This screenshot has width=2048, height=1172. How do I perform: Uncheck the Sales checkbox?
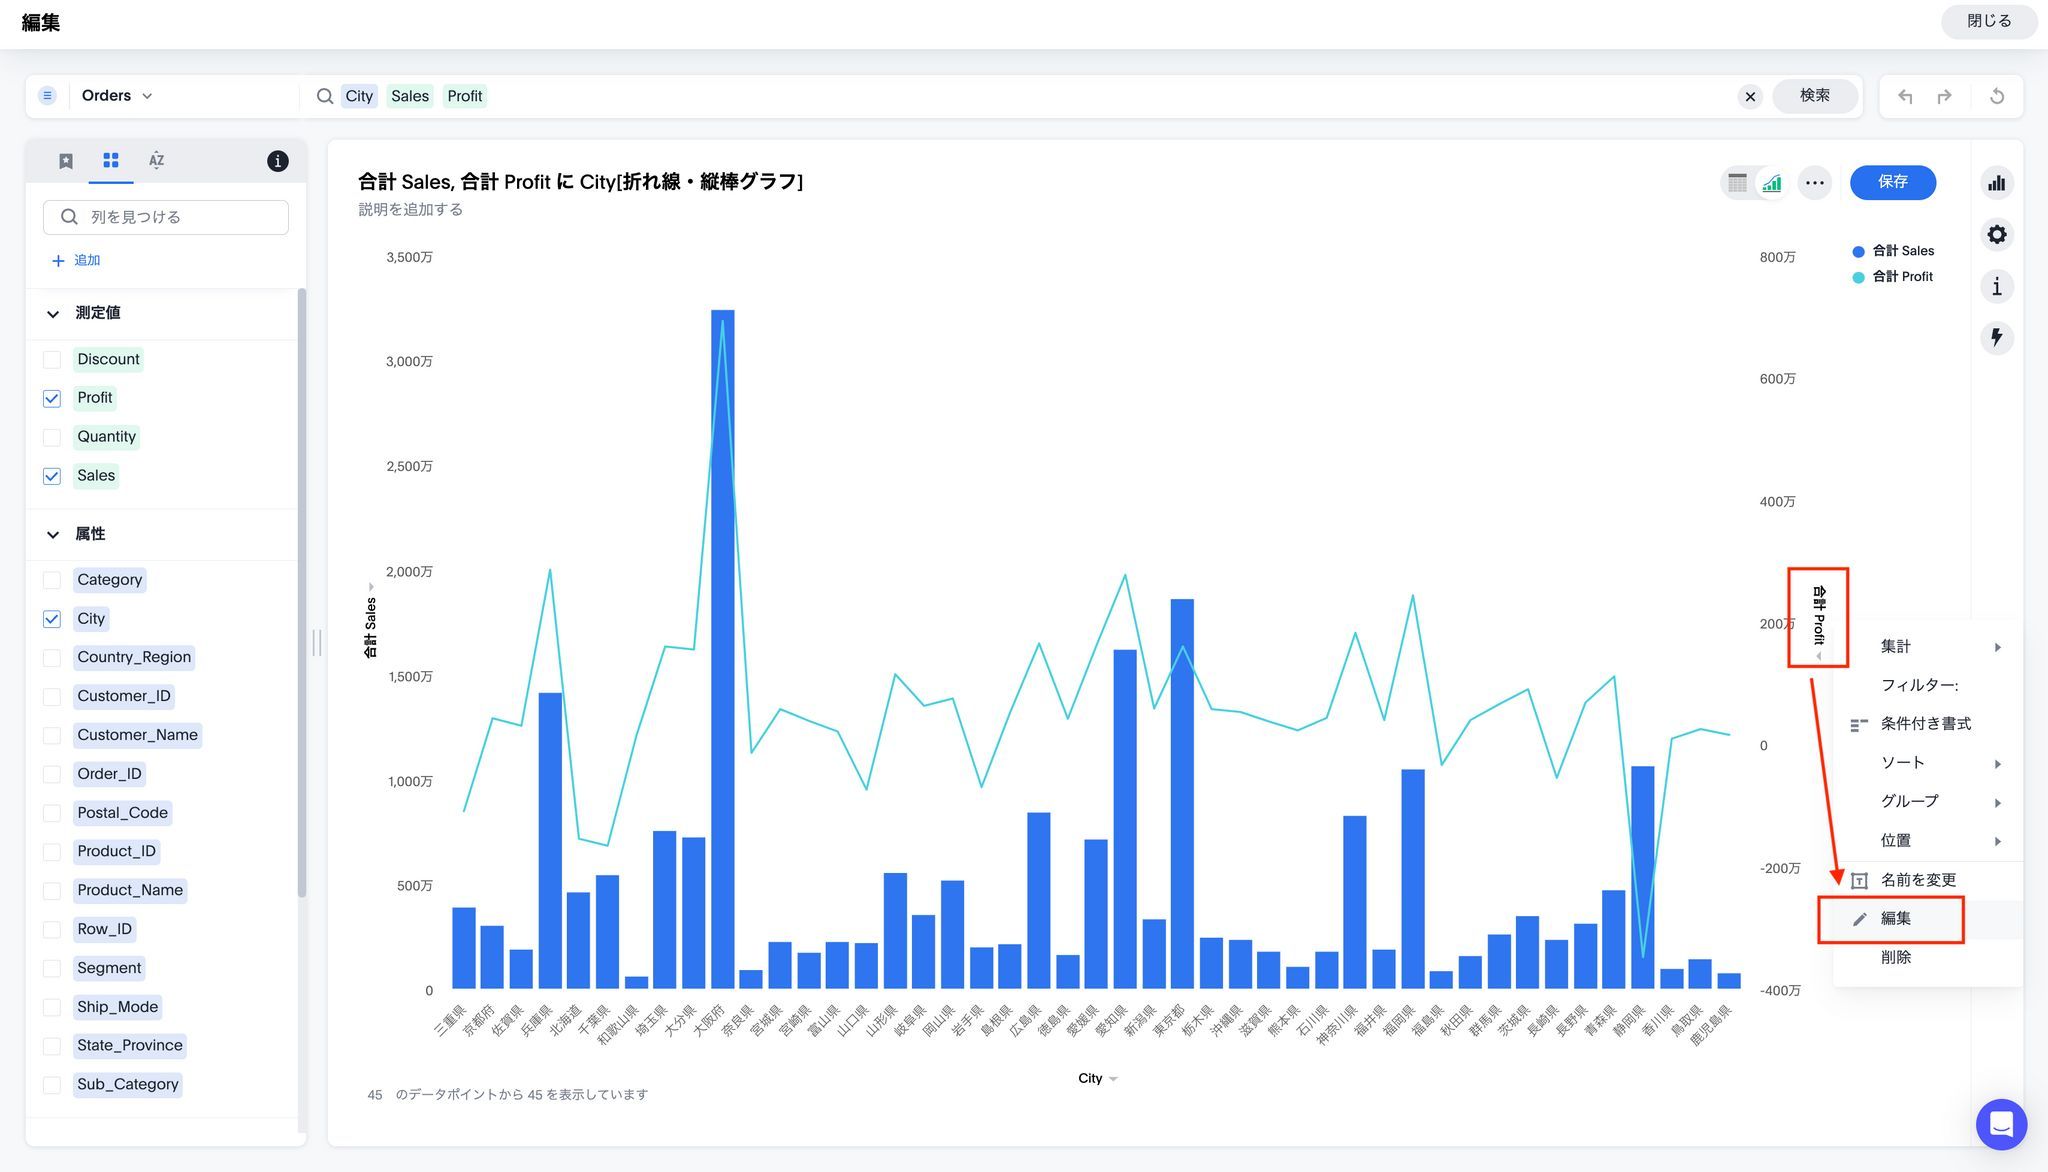pyautogui.click(x=52, y=477)
